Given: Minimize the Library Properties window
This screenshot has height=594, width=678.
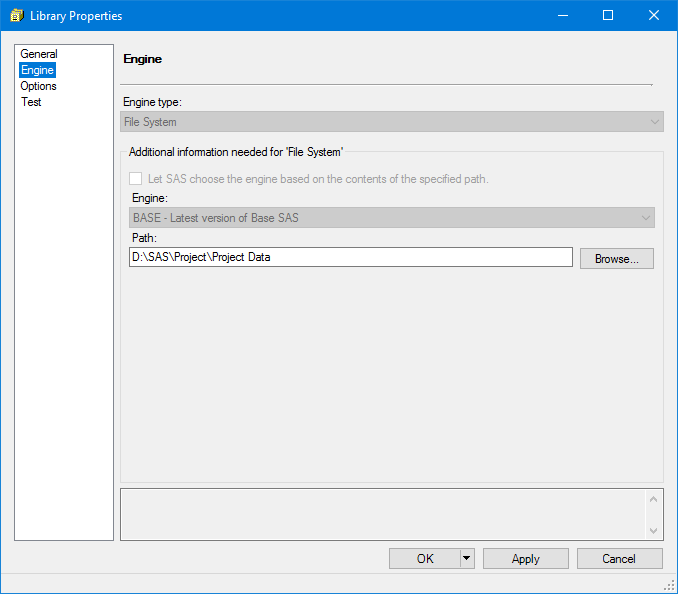Looking at the screenshot, I should 562,15.
